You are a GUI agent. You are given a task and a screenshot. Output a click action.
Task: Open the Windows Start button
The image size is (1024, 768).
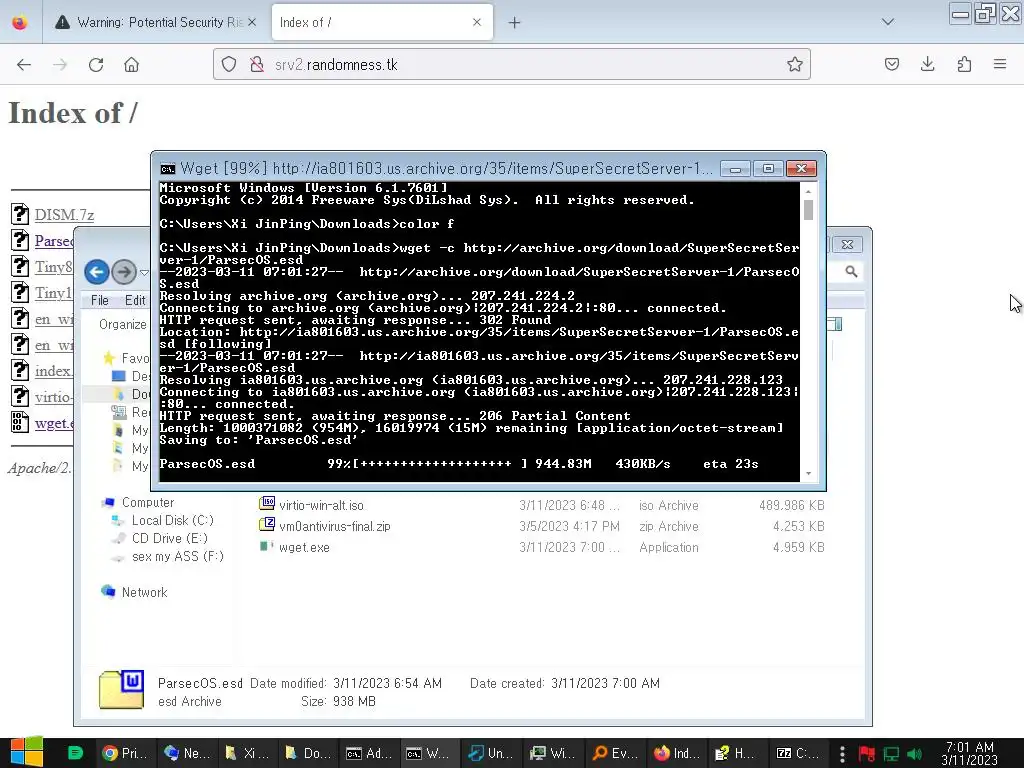tap(27, 753)
